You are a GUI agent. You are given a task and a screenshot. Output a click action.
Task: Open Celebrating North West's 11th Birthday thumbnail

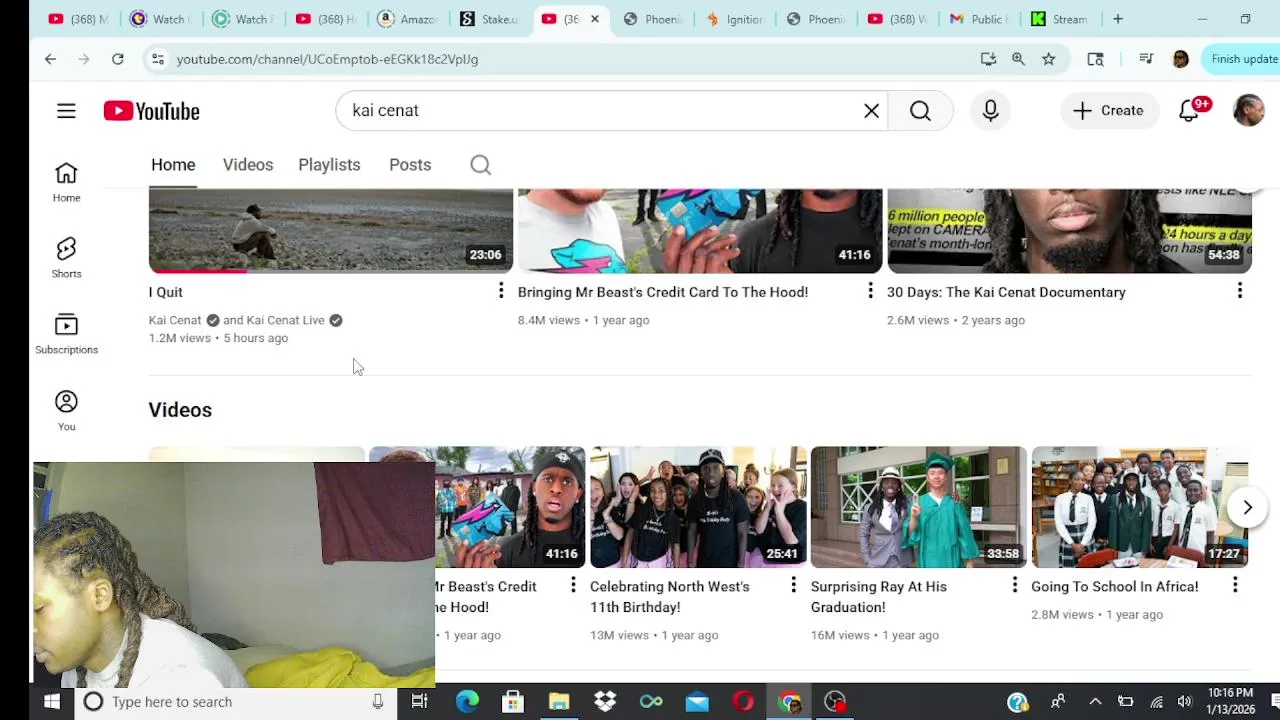pyautogui.click(x=698, y=507)
